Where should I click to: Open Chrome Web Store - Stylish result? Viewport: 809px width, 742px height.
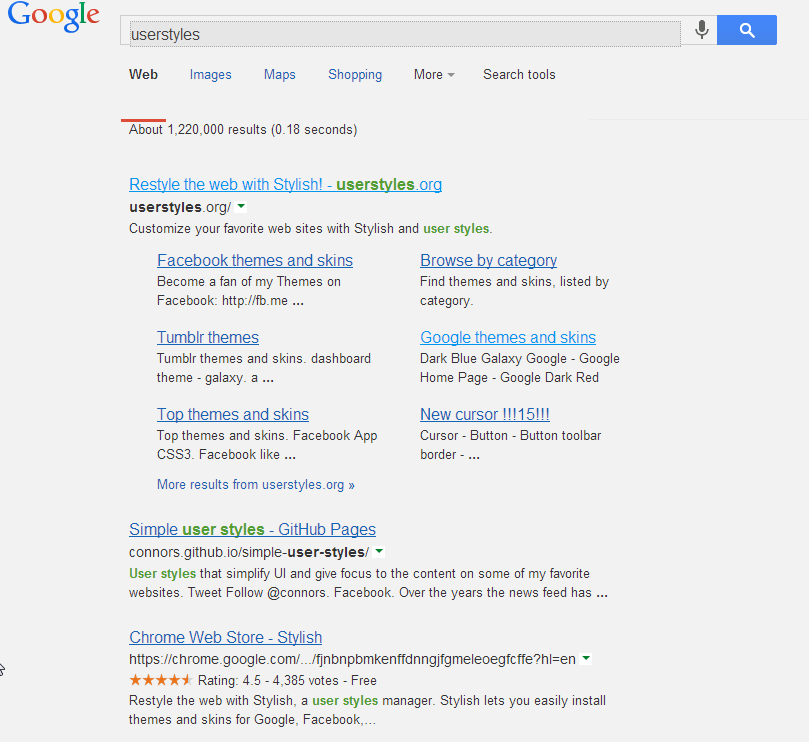click(225, 638)
